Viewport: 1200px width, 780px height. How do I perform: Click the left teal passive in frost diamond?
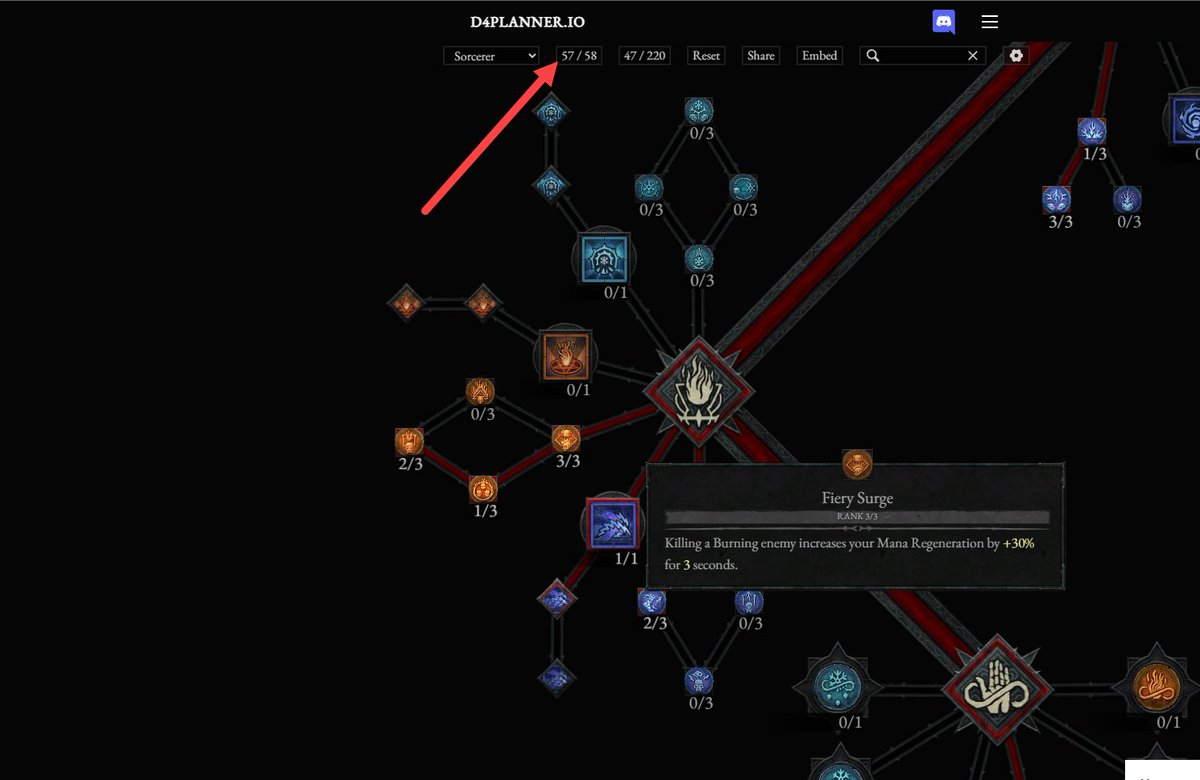click(x=650, y=187)
